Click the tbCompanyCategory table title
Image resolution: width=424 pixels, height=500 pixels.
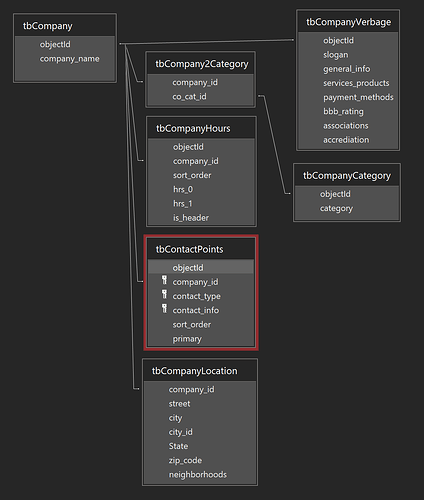[x=347, y=175]
